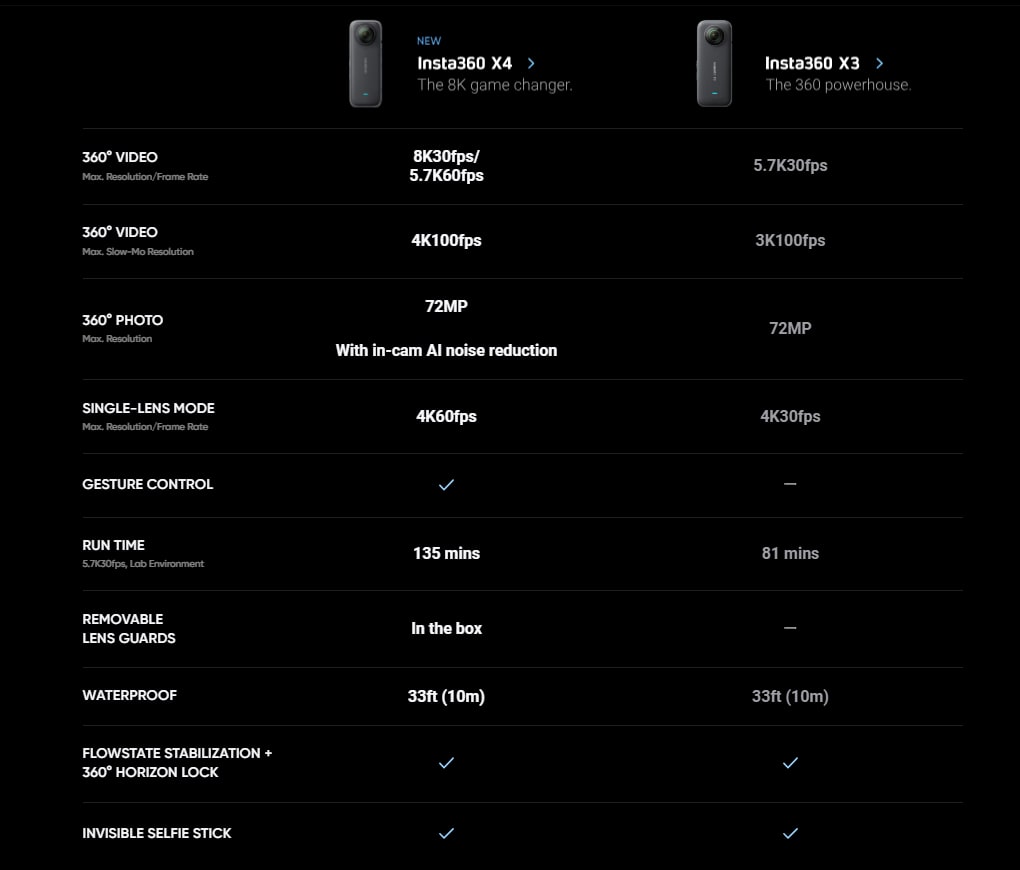Click the 'INVISIBLE SELFIE STICK' row label
Image resolution: width=1020 pixels, height=870 pixels.
[157, 833]
